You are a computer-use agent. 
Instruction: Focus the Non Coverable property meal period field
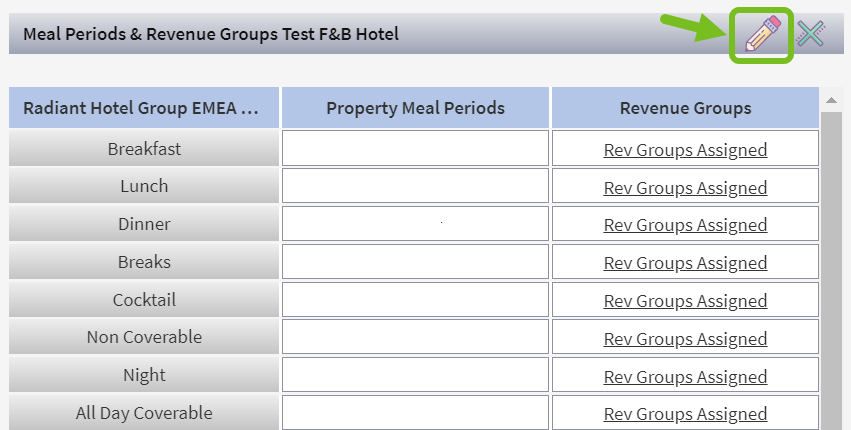415,337
